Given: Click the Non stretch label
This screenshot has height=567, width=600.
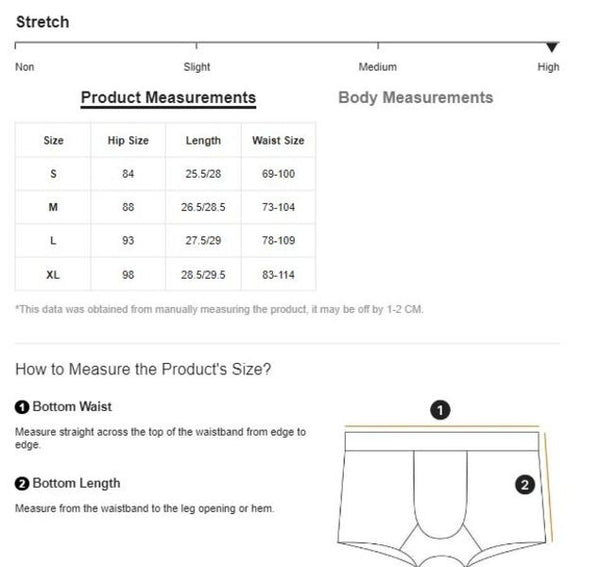Looking at the screenshot, I should [24, 67].
